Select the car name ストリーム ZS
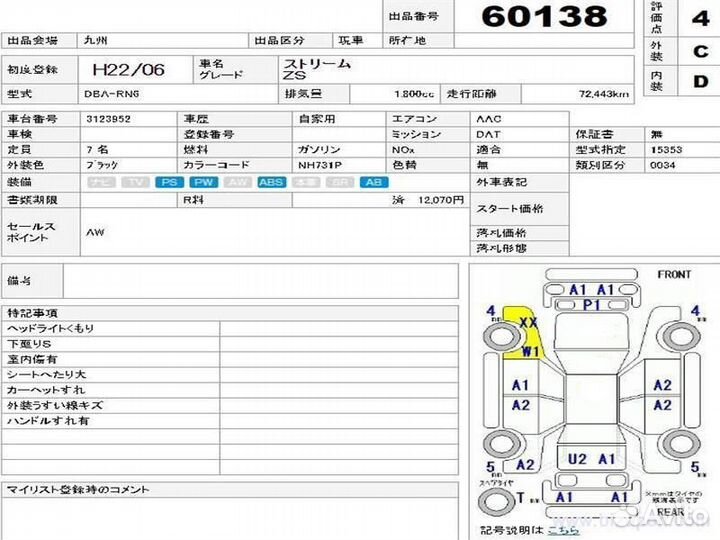Viewport: 720px width, 540px height. [x=317, y=69]
